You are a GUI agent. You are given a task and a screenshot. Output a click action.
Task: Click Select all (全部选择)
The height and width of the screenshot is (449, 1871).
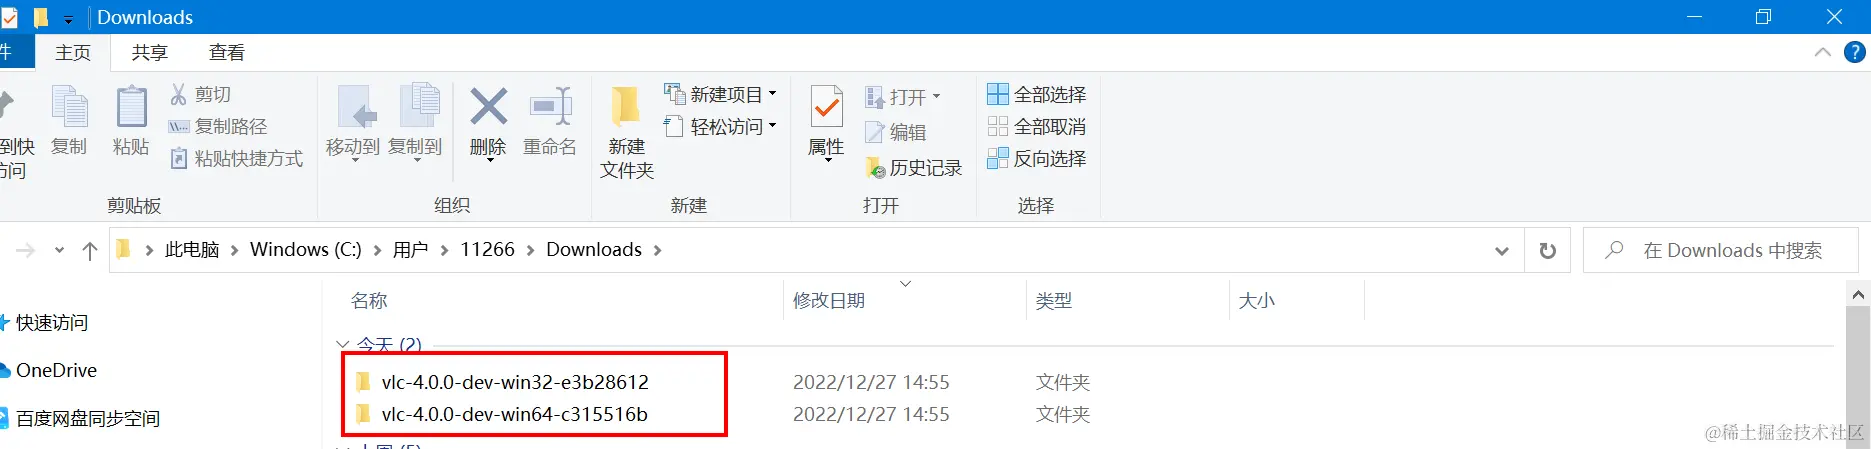click(x=1036, y=94)
